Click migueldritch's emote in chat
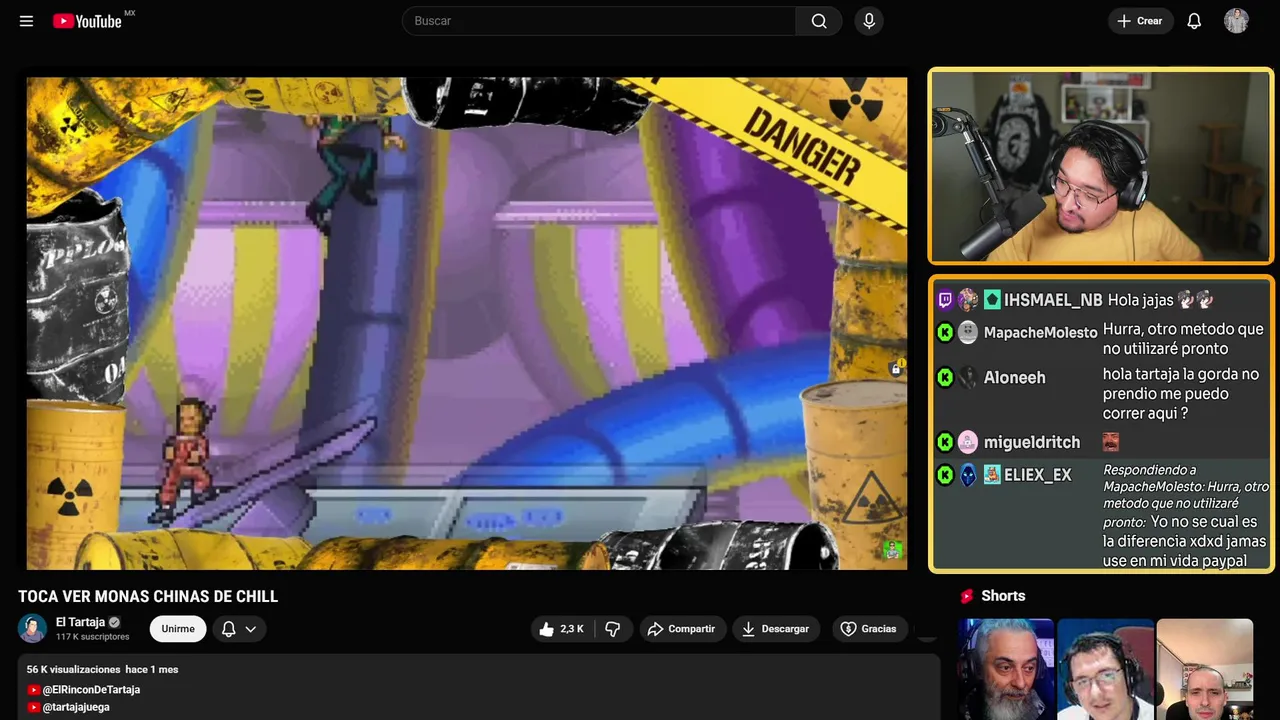The height and width of the screenshot is (720, 1280). (1111, 442)
